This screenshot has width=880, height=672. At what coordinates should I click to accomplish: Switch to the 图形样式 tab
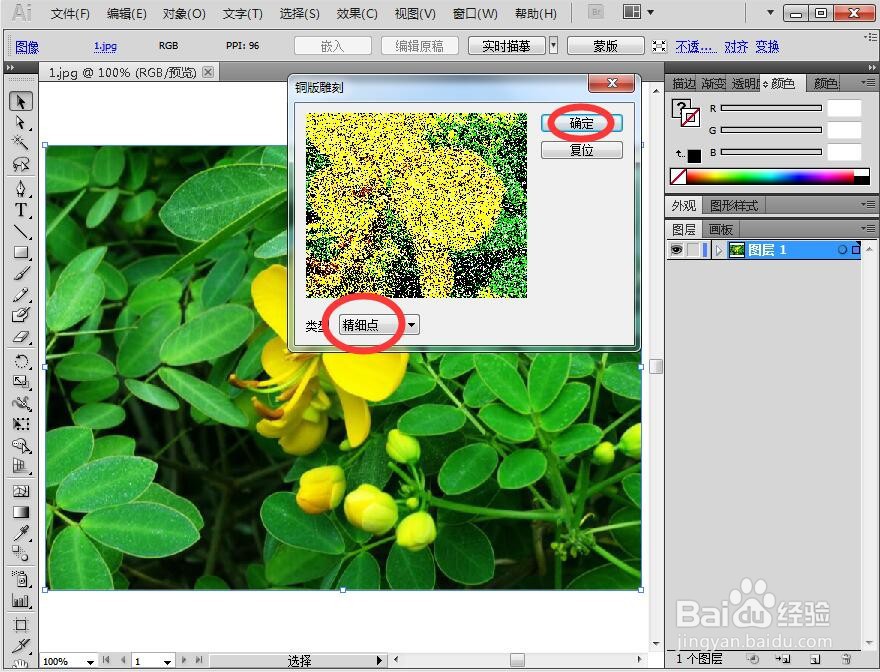click(734, 205)
